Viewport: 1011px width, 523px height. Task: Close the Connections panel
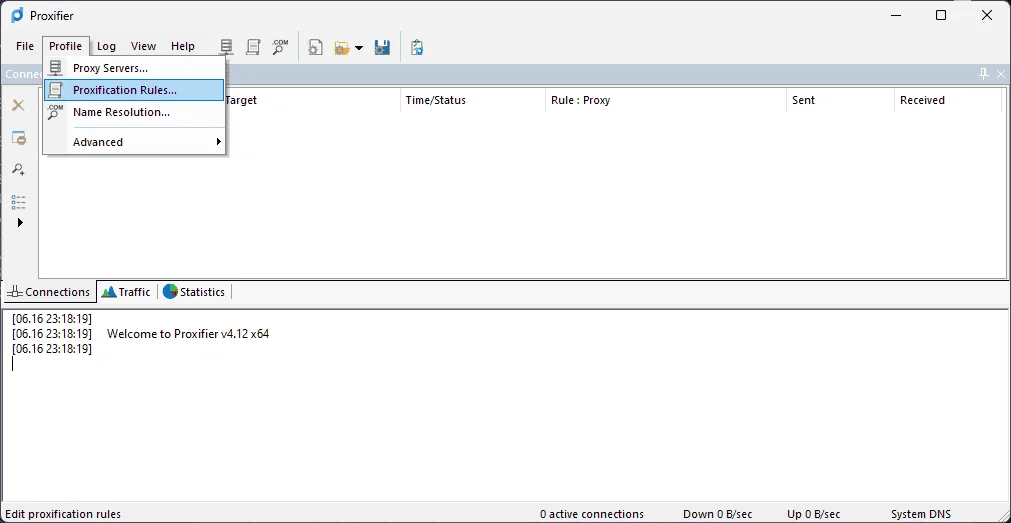1001,74
